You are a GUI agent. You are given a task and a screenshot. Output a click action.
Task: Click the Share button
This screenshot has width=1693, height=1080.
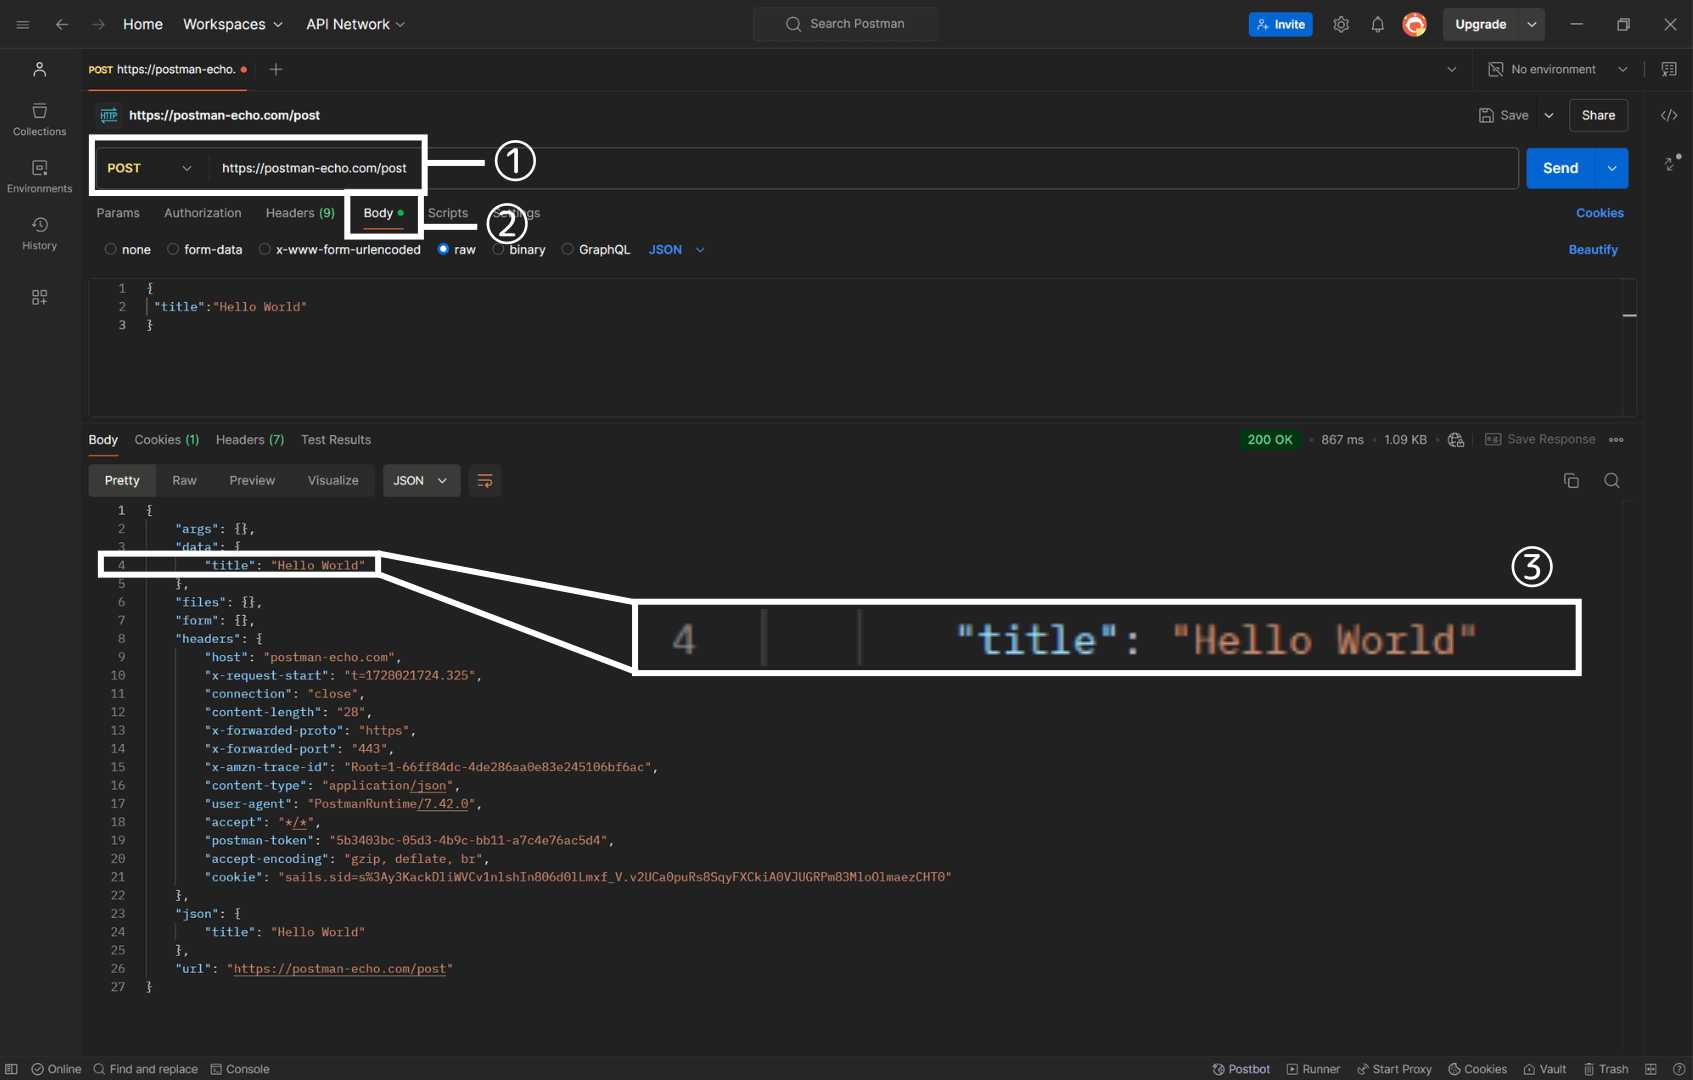tap(1598, 115)
